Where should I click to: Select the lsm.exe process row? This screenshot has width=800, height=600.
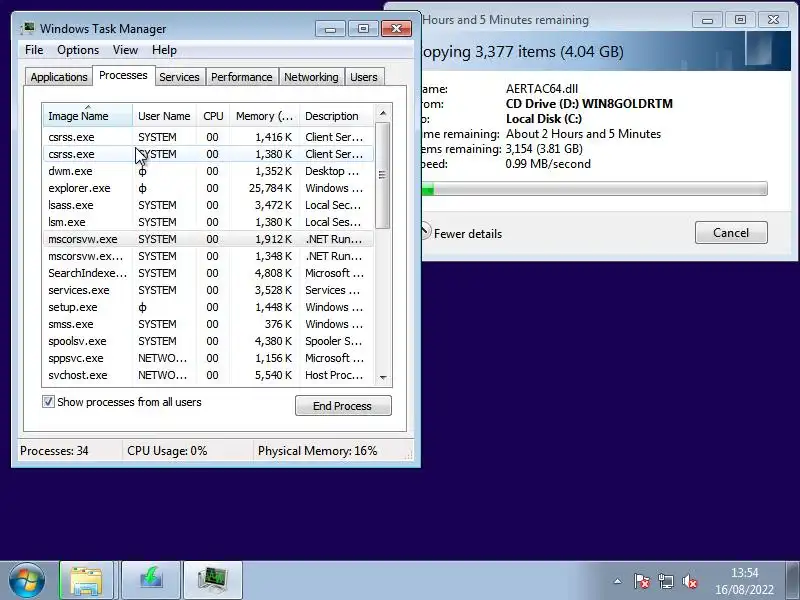208,222
